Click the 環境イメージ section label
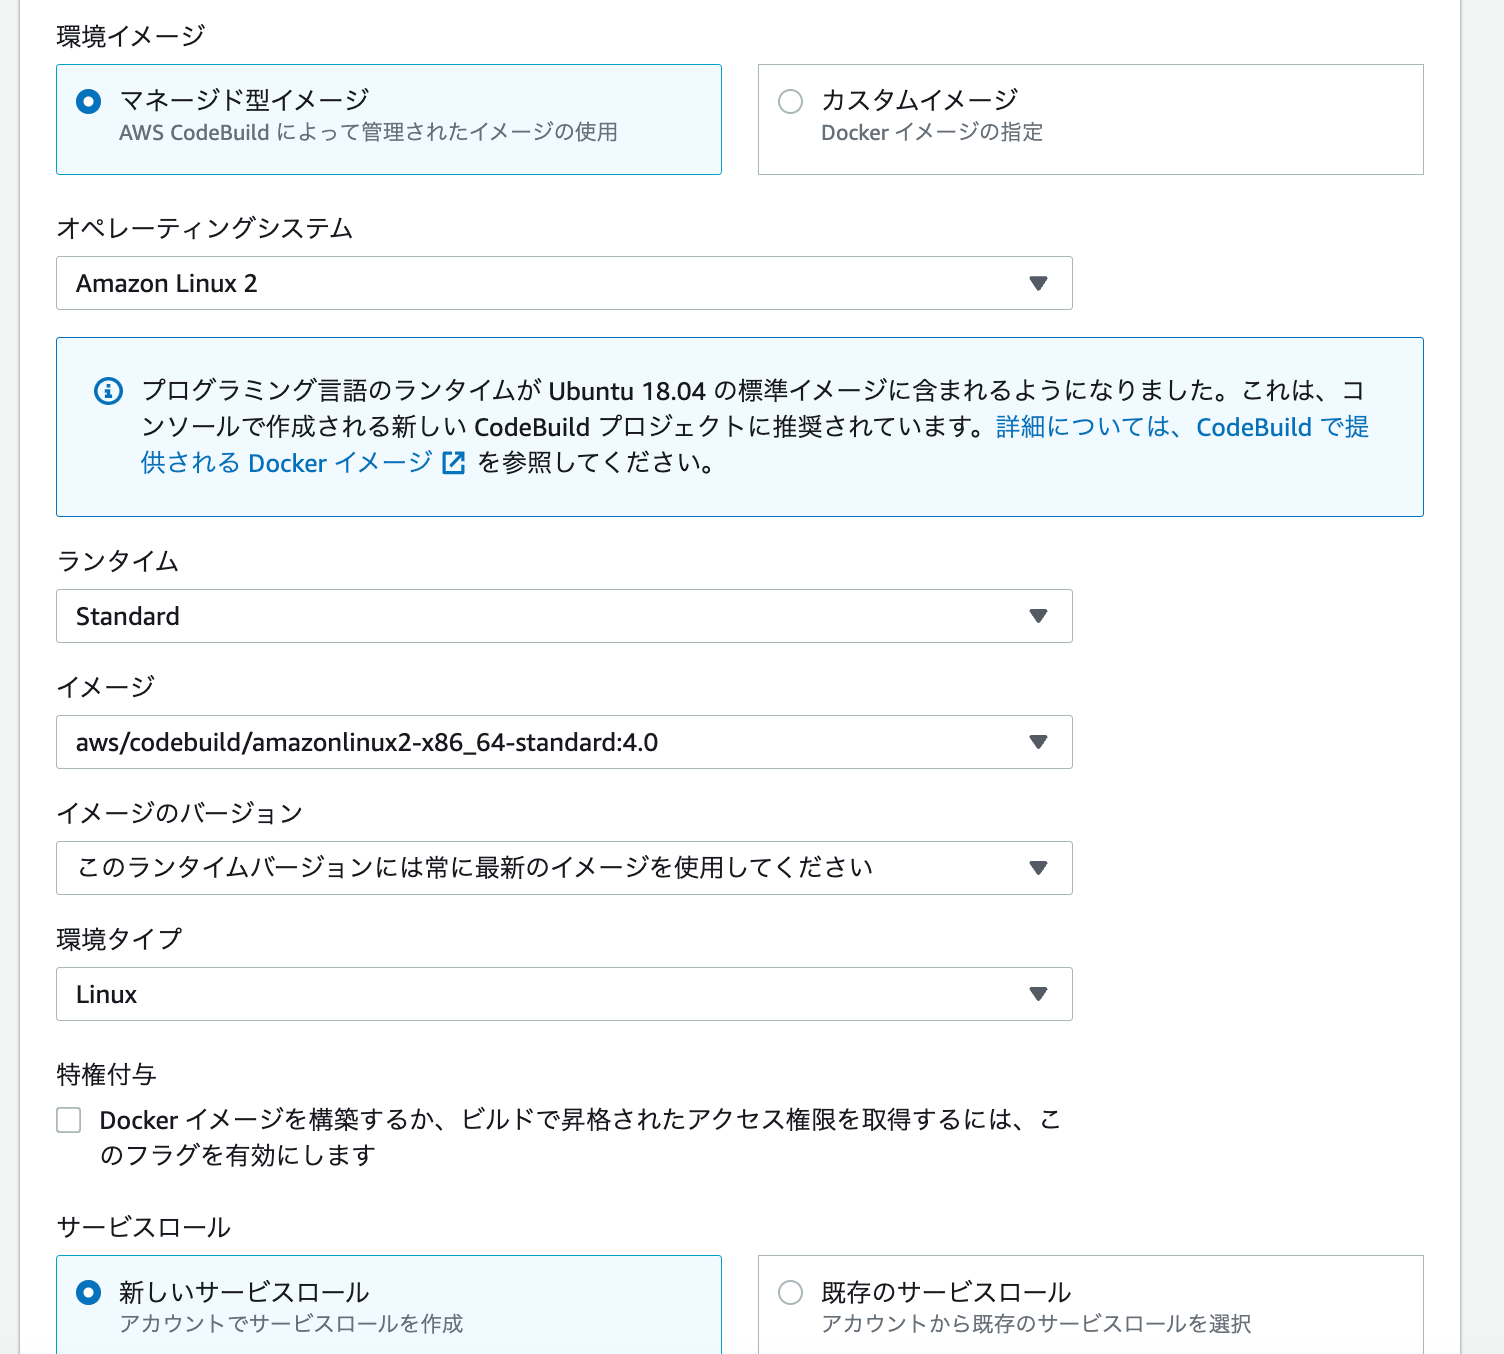1504x1354 pixels. click(x=131, y=36)
